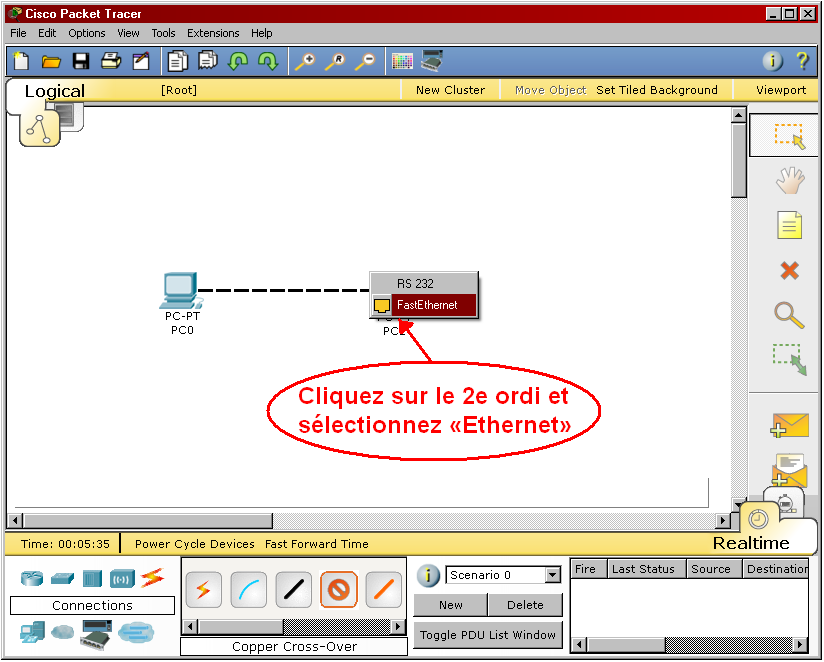Open the View menu
The image size is (824, 662).
pyautogui.click(x=128, y=33)
